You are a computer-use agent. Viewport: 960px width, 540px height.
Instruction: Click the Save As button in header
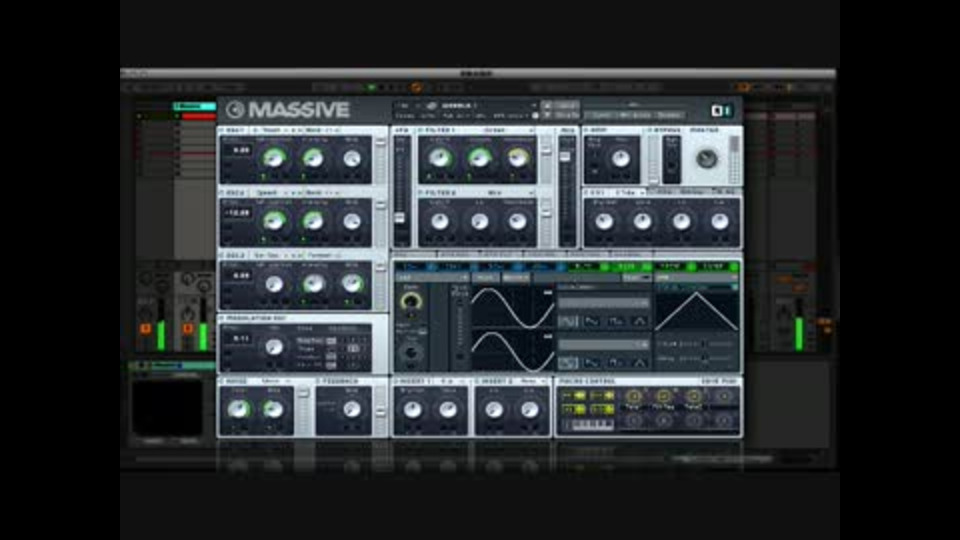[x=566, y=115]
